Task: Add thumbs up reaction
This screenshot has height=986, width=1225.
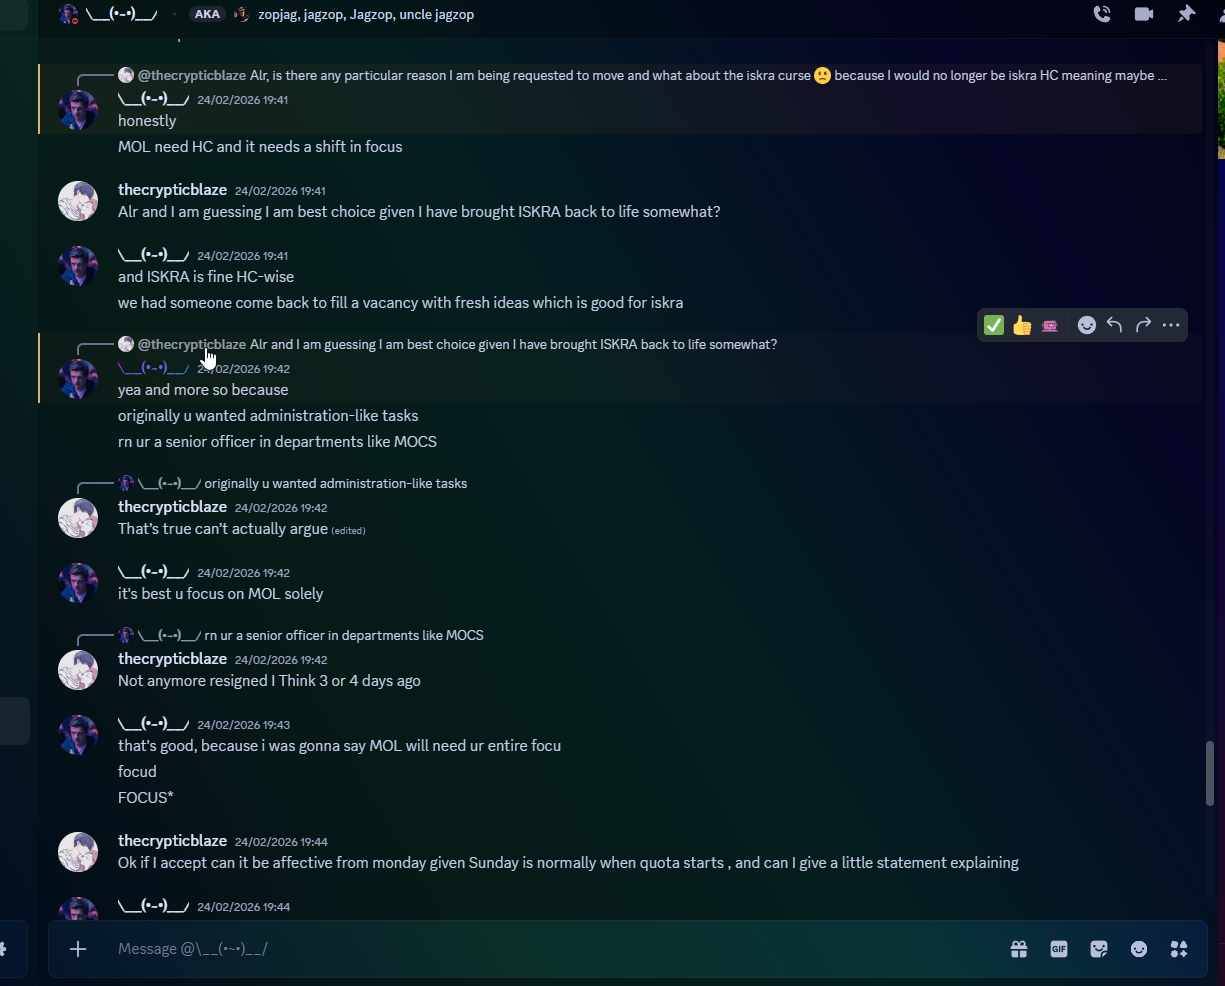Action: coord(1022,325)
